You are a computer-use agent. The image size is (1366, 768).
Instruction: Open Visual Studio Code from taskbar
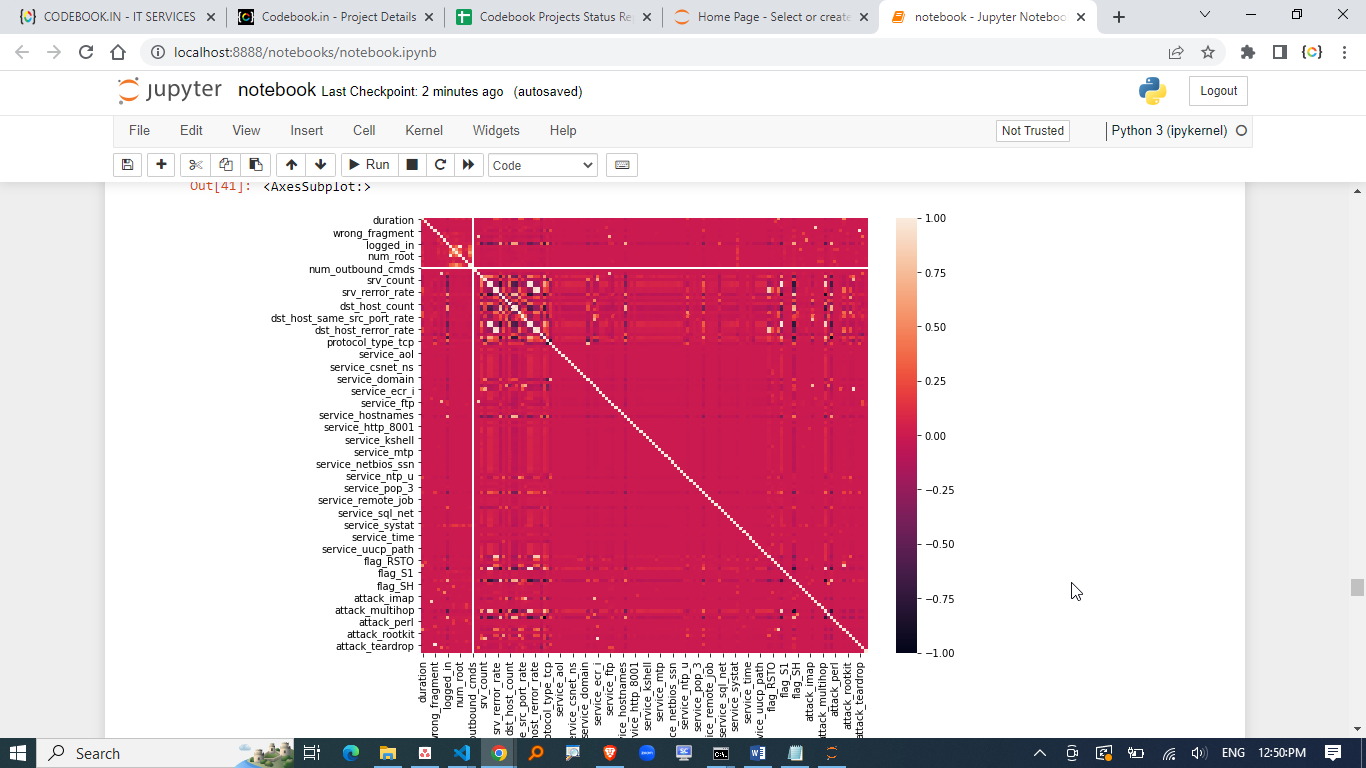tap(462, 753)
